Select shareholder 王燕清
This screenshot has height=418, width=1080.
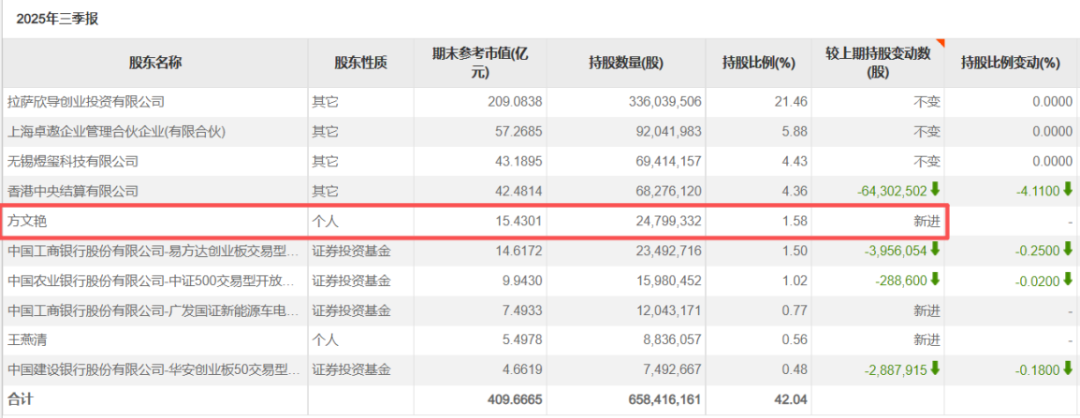(27, 340)
